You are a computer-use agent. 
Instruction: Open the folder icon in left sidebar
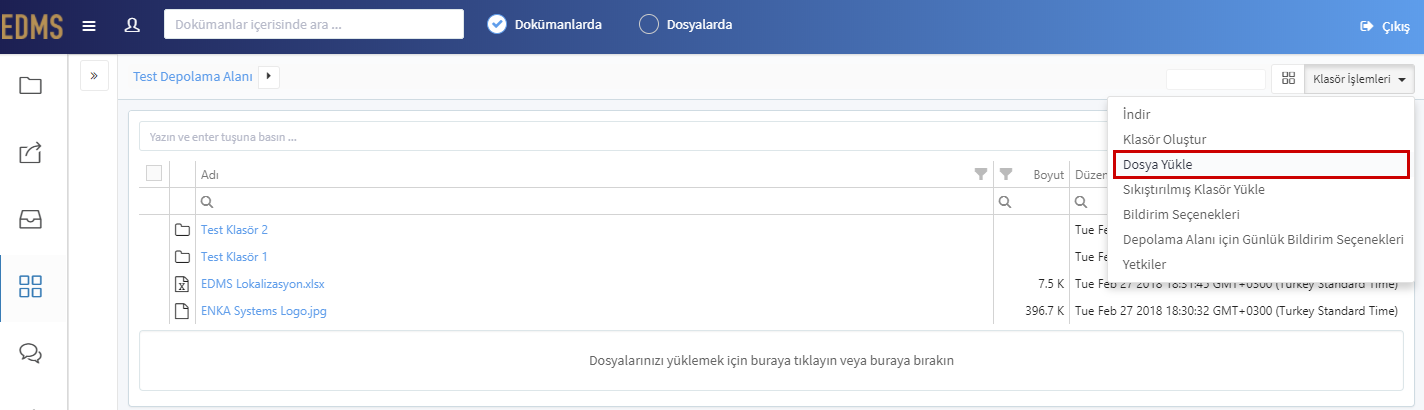pos(31,86)
